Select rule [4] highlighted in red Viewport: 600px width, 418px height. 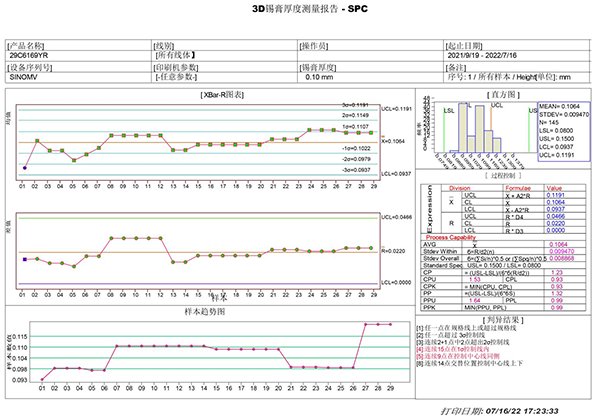pos(453,349)
